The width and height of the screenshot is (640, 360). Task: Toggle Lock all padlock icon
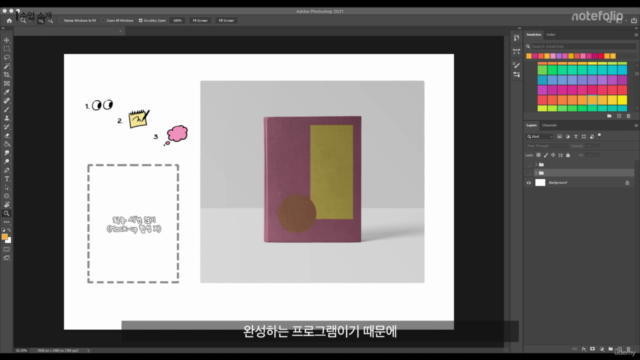click(568, 155)
